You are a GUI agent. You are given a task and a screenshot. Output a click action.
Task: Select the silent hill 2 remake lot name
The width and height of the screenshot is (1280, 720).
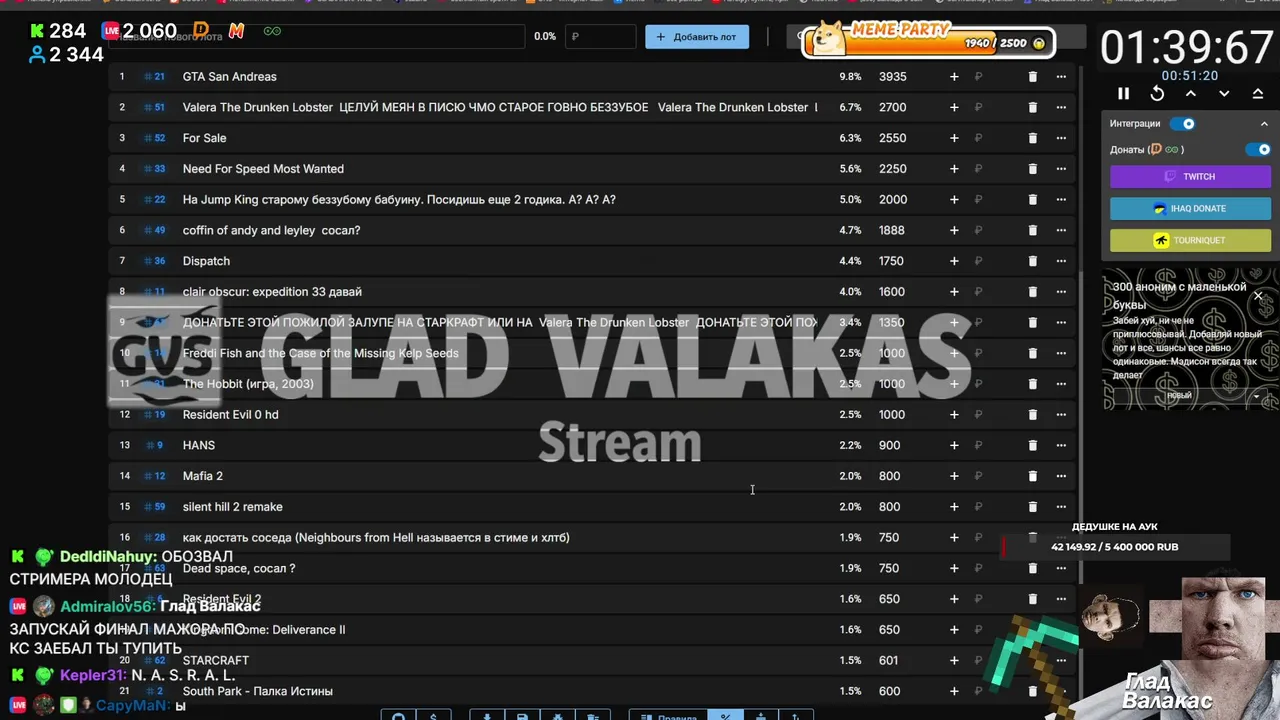tap(233, 507)
